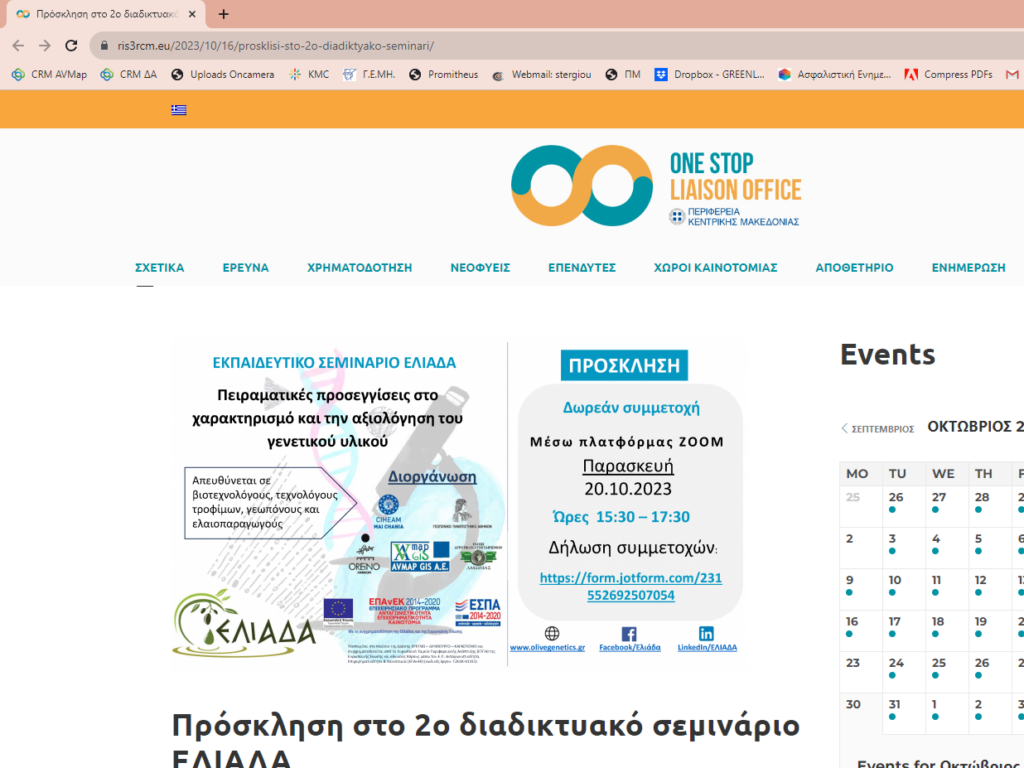Open the ΣΧΕΤΙΚΑ menu

(160, 268)
